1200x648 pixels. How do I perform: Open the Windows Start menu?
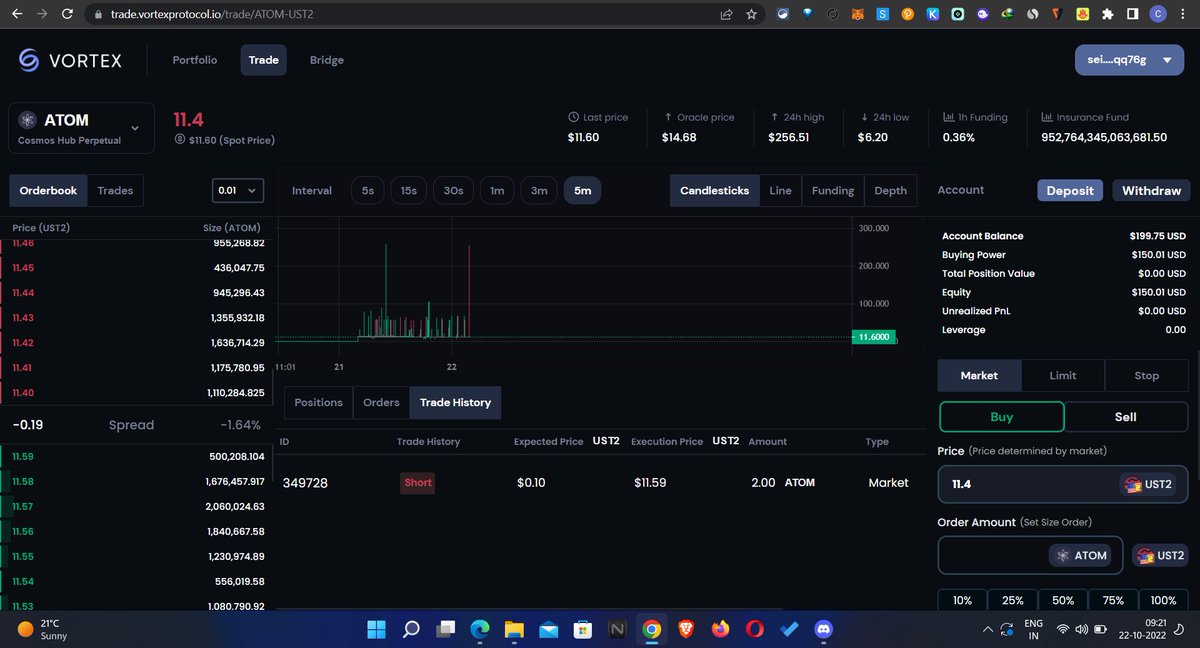pyautogui.click(x=377, y=629)
